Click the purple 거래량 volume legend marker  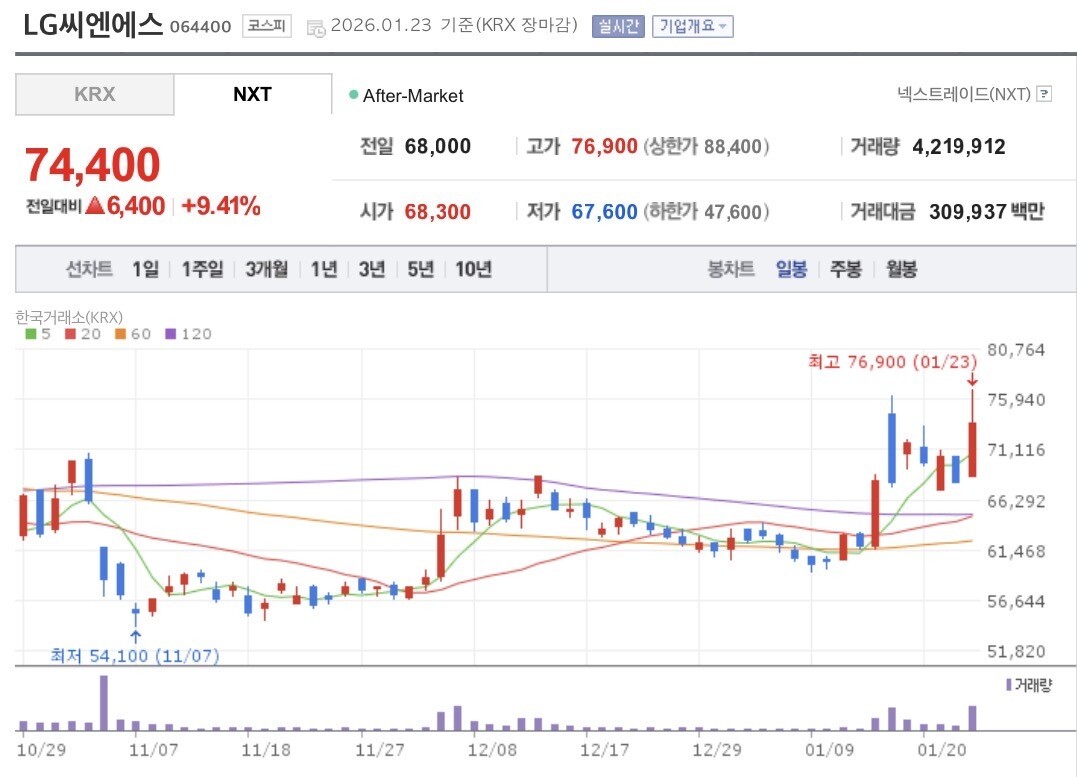(x=1008, y=685)
